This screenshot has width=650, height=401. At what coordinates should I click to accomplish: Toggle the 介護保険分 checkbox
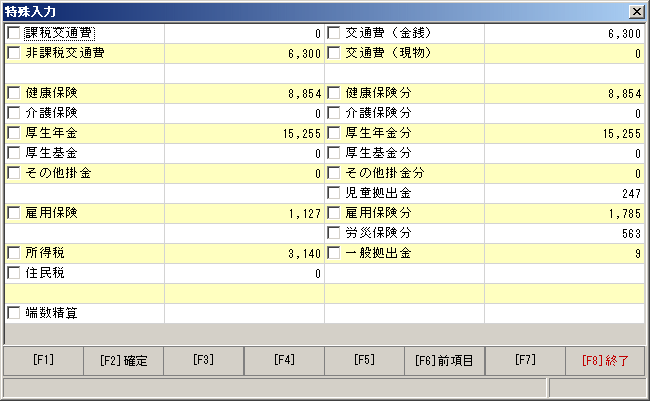pos(334,112)
